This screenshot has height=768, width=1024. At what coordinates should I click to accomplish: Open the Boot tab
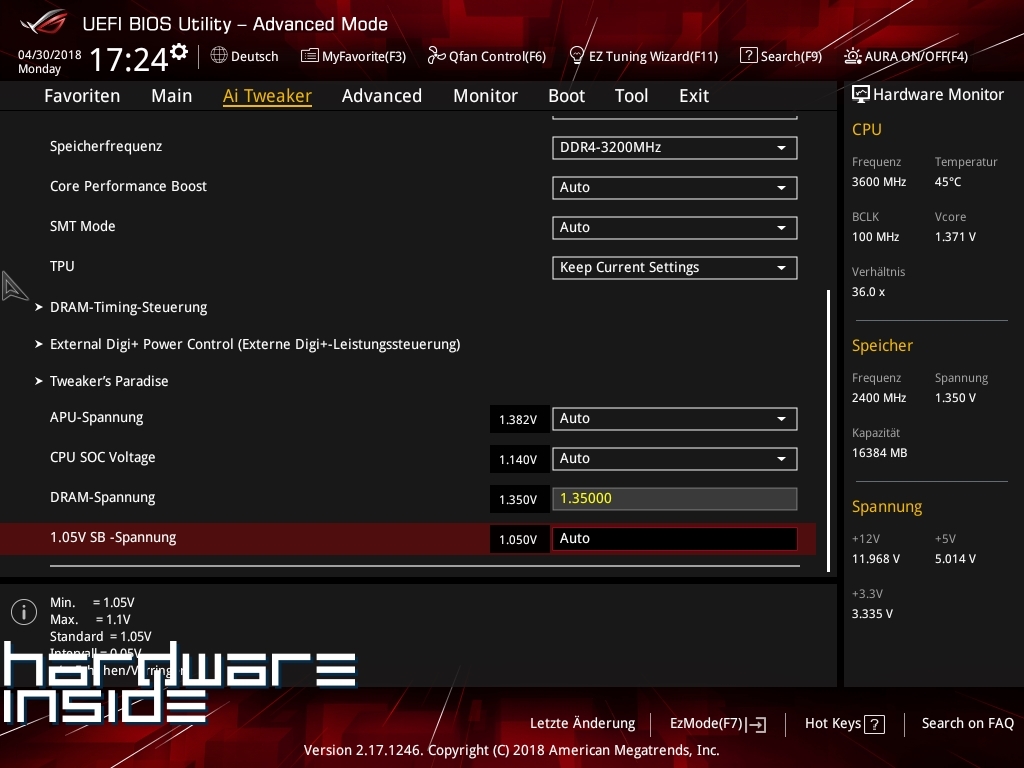tap(566, 96)
